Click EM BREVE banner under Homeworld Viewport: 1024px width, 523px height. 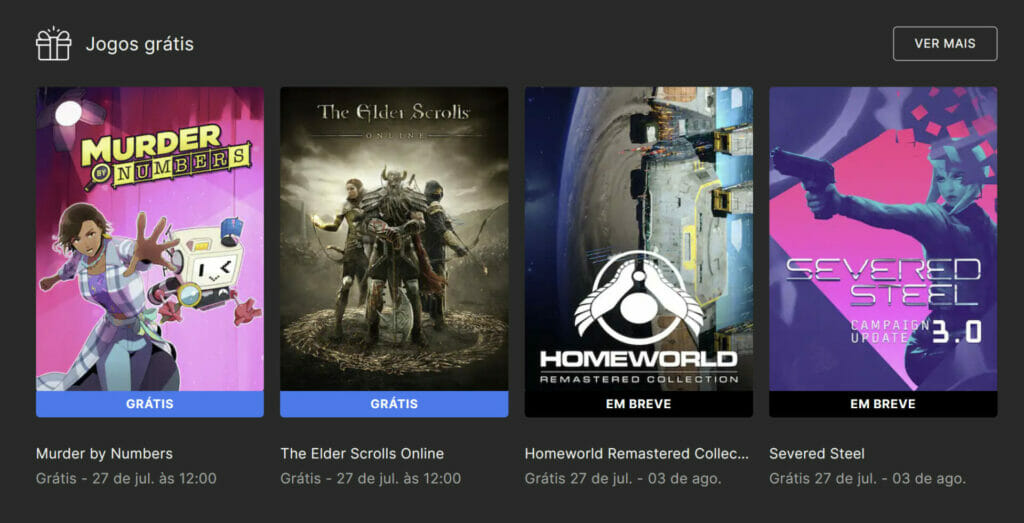tap(639, 404)
